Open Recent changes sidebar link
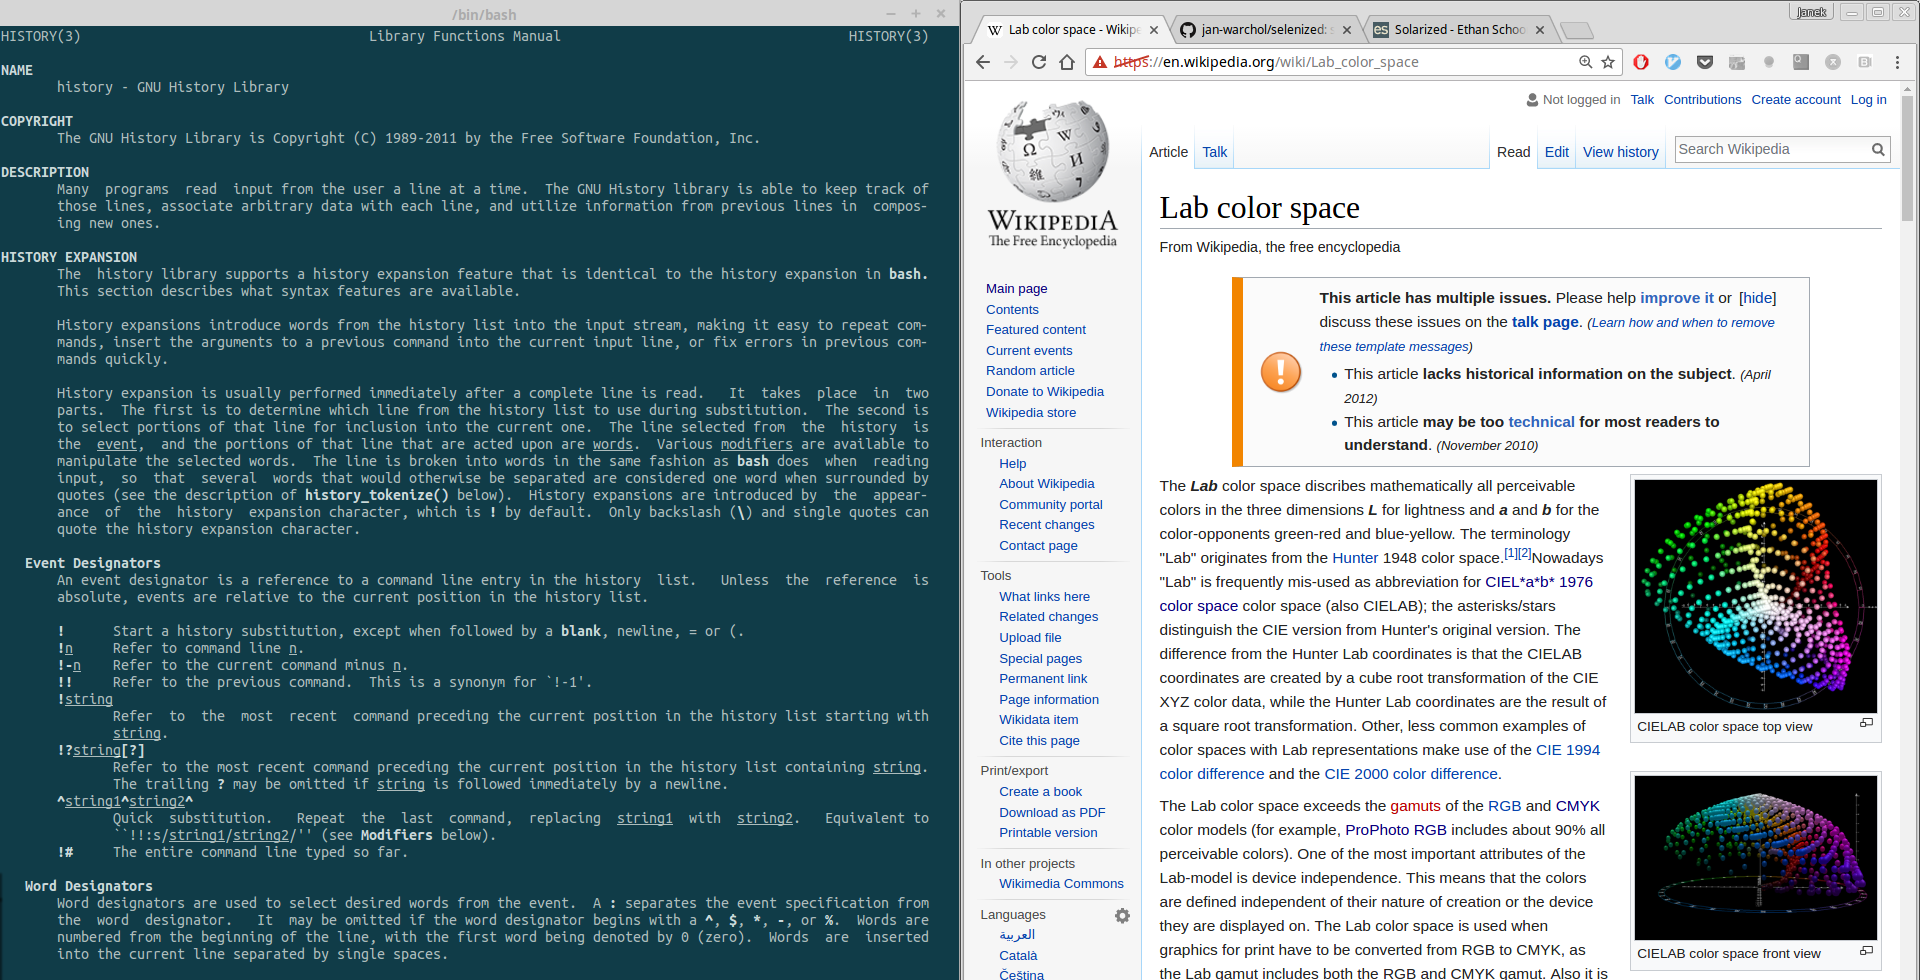The width and height of the screenshot is (1920, 980). pyautogui.click(x=1046, y=525)
